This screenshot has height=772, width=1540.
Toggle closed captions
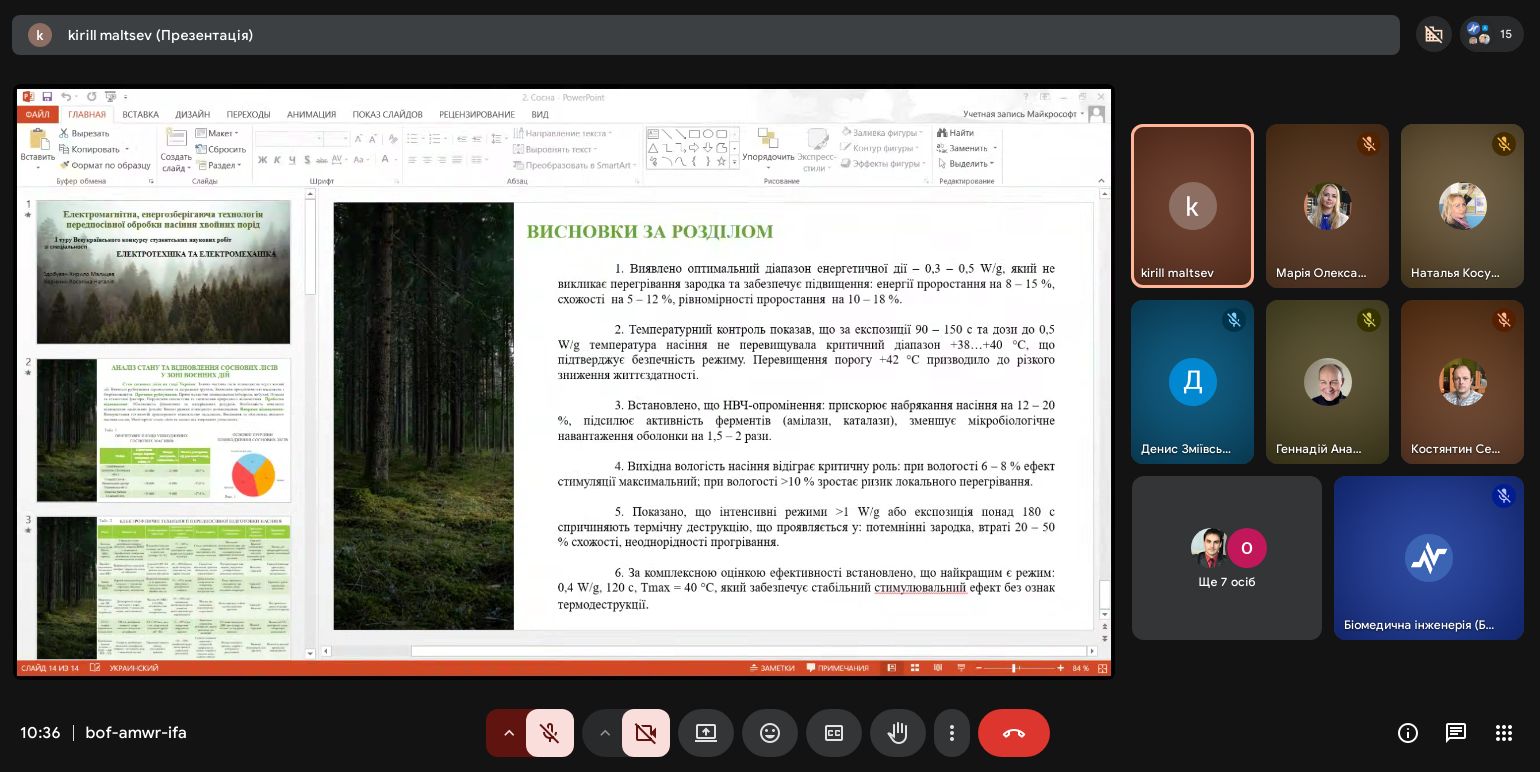pyautogui.click(x=833, y=733)
